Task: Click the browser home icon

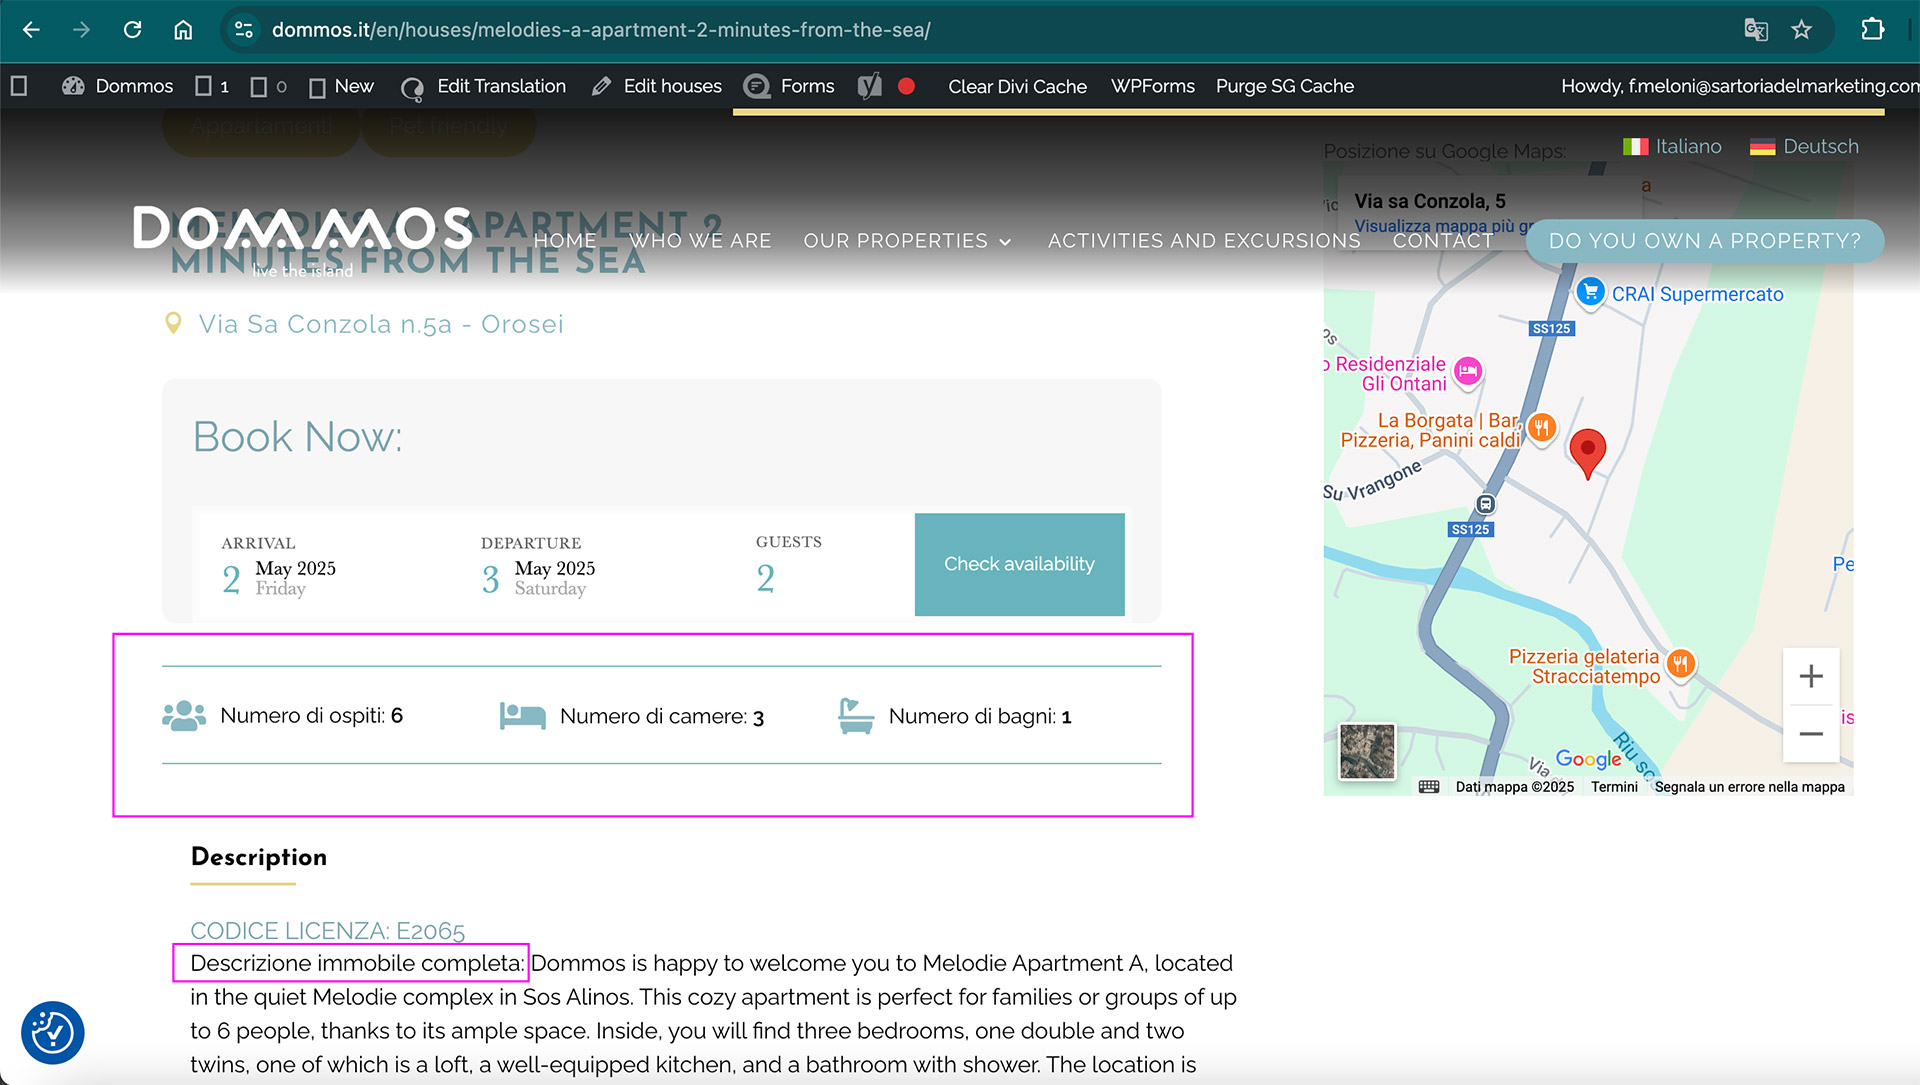Action: [183, 30]
